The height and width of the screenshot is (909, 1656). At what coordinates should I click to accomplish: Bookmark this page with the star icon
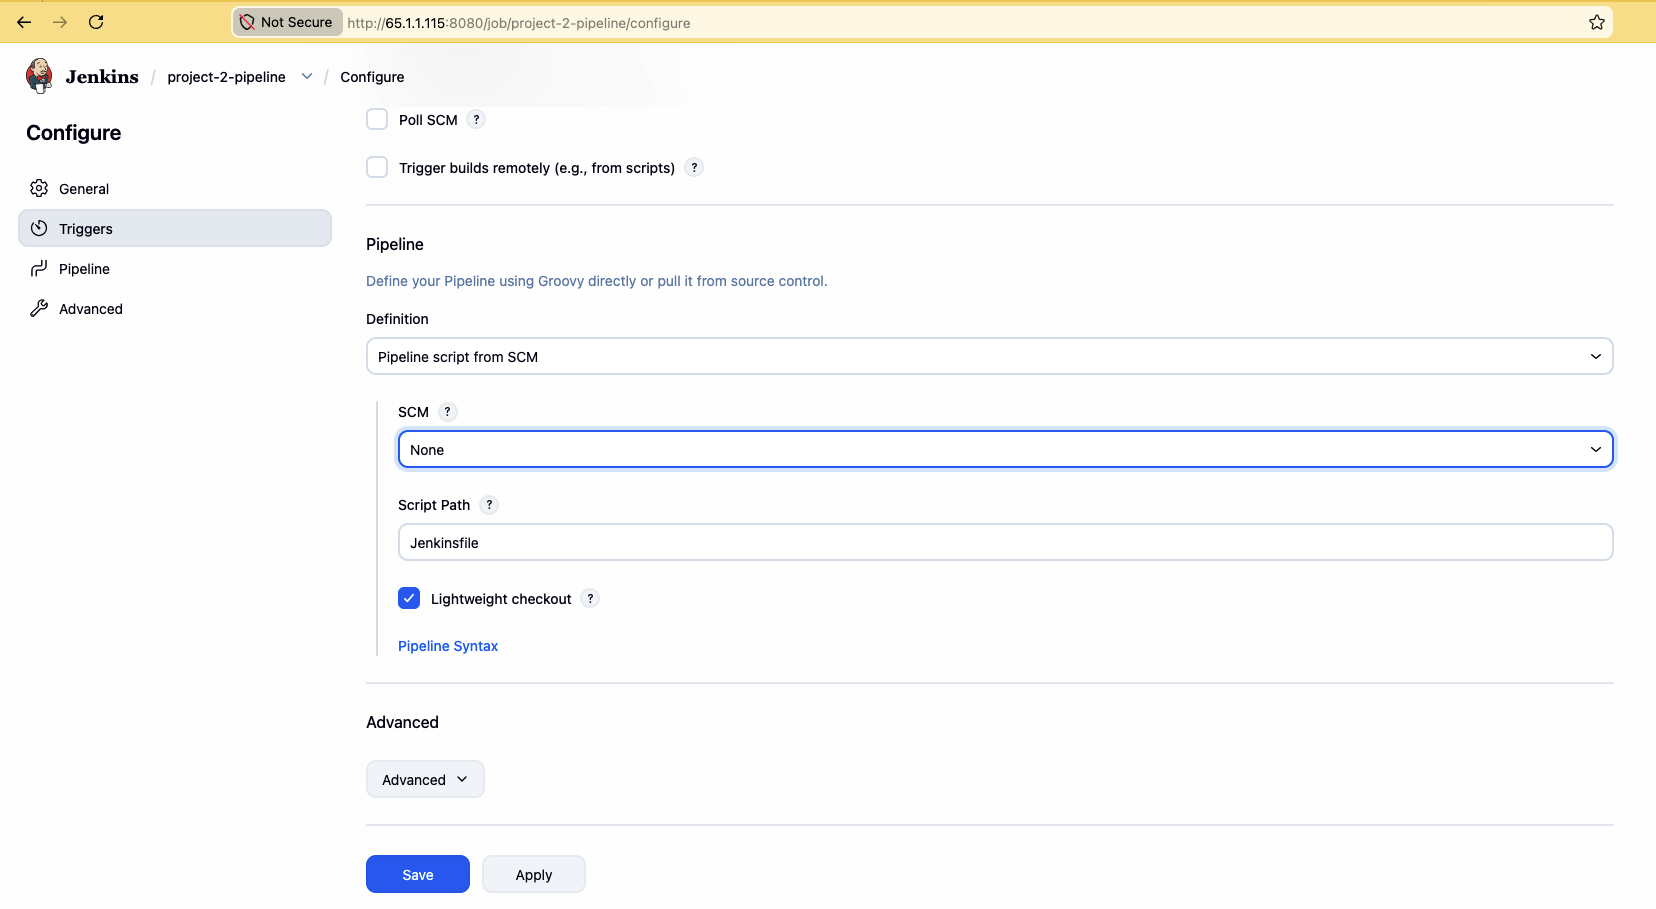[1597, 22]
